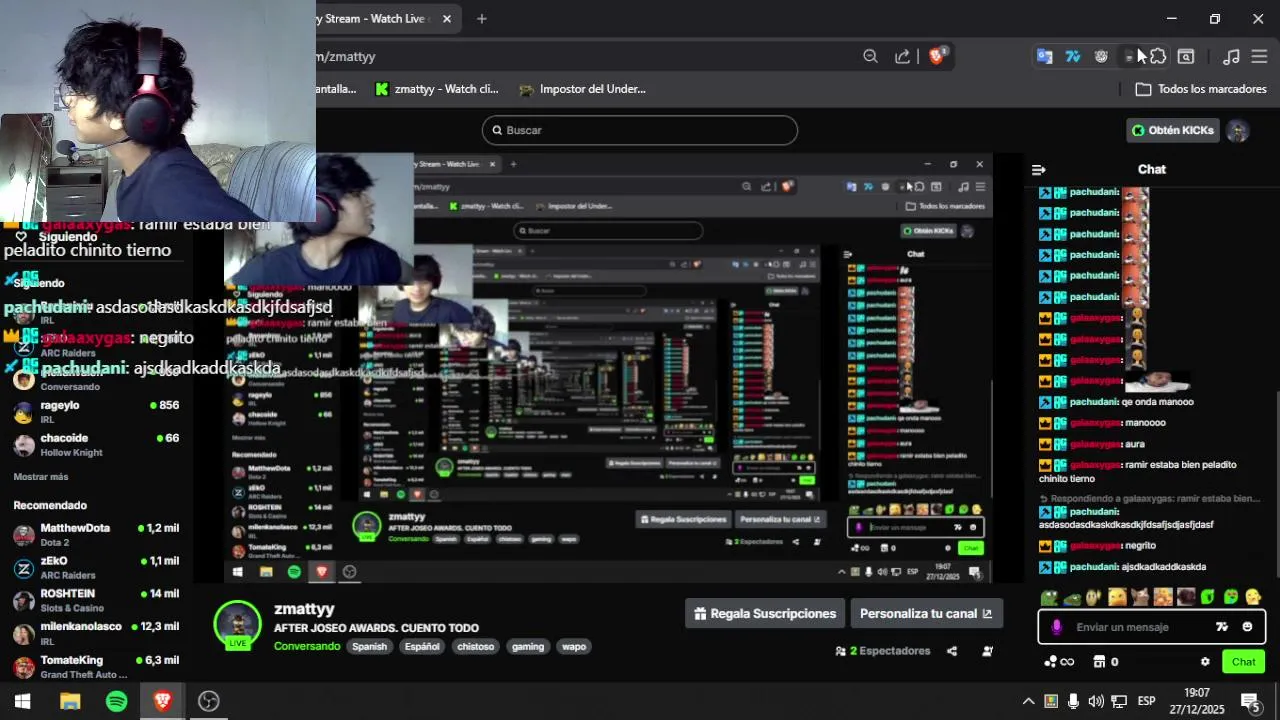Click the Personaliza tu canal button

(926, 614)
